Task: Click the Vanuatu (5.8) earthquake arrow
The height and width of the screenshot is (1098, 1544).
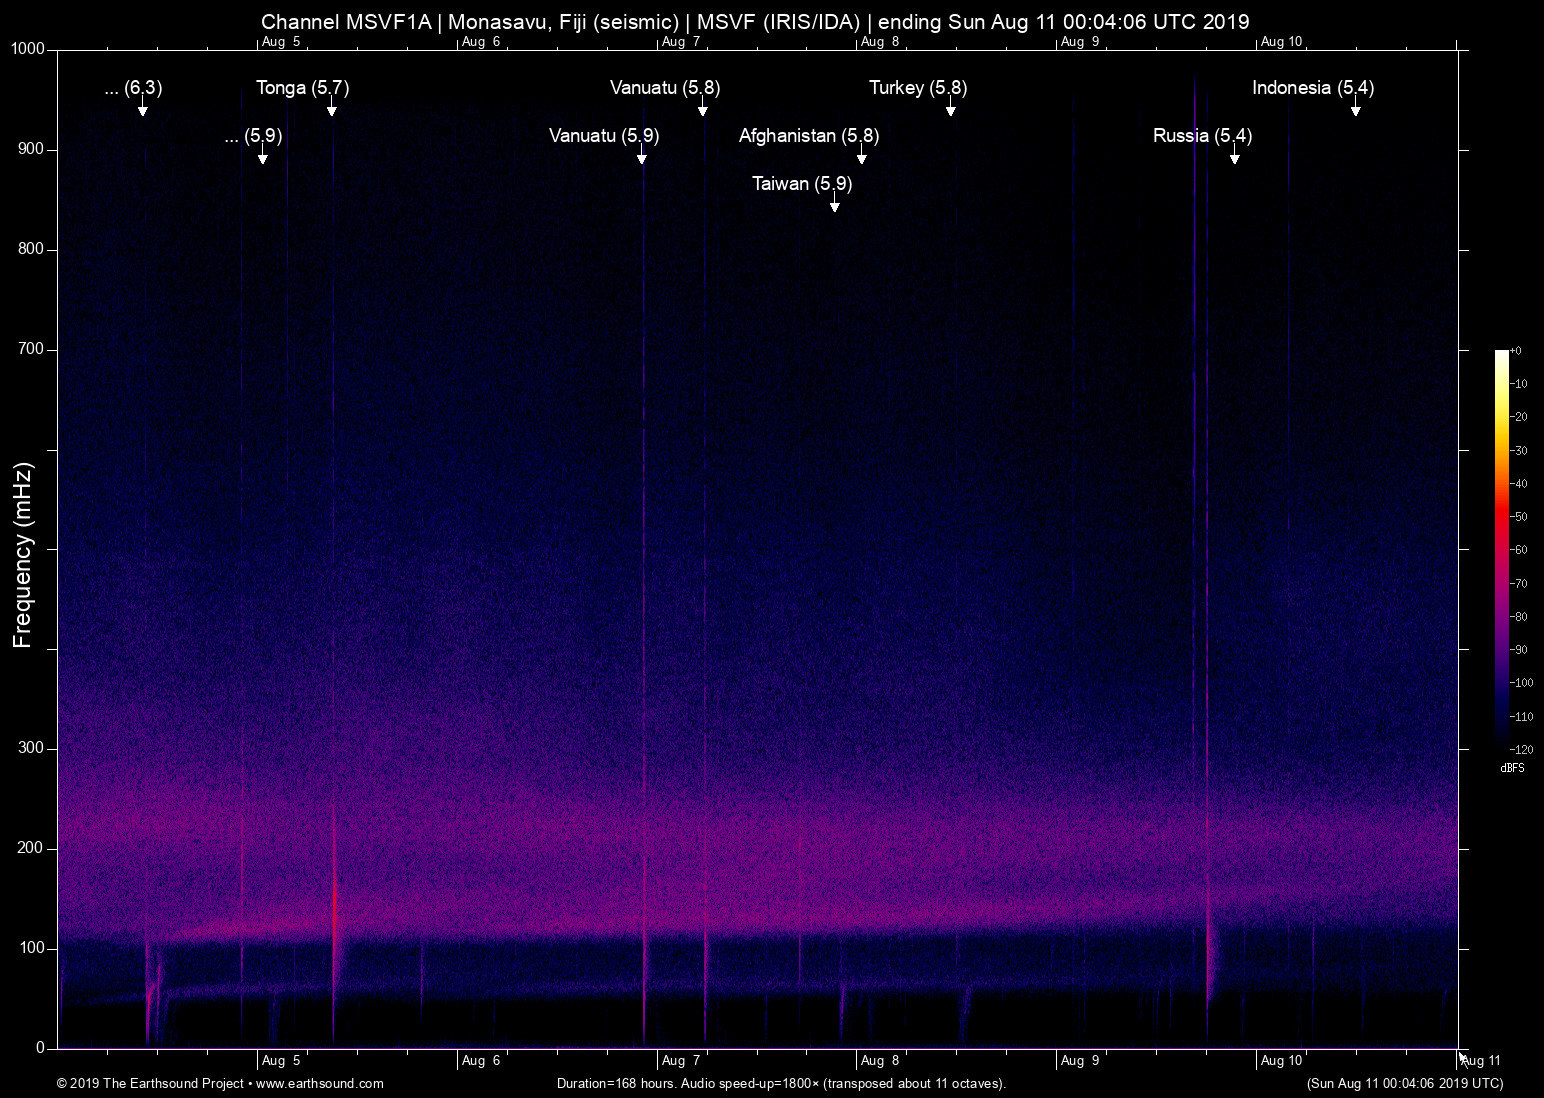Action: pyautogui.click(x=703, y=110)
